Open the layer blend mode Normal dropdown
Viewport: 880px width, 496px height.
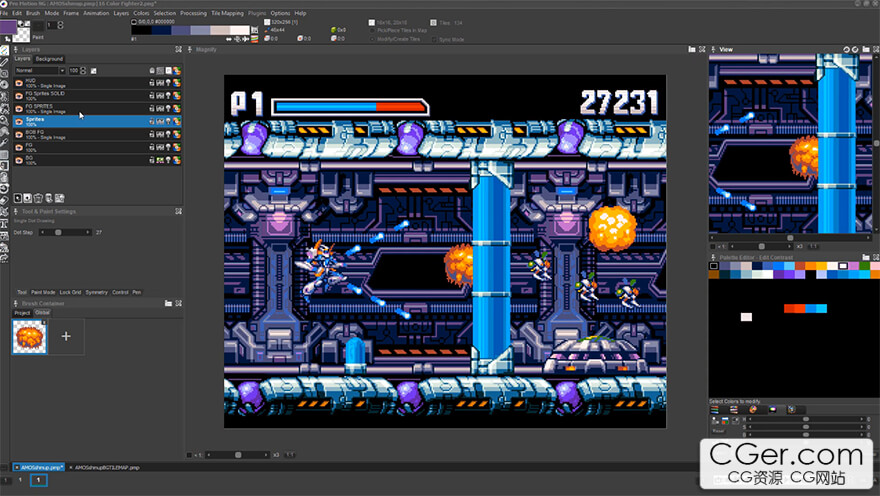39,71
